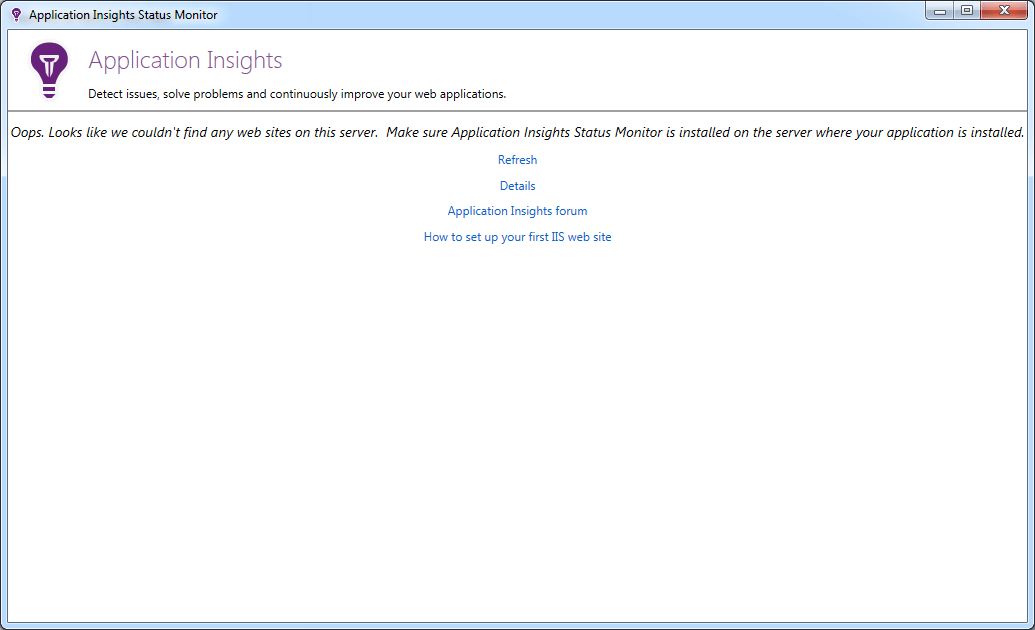The height and width of the screenshot is (630, 1035).
Task: Click the tagline about solving problems
Action: click(x=296, y=93)
